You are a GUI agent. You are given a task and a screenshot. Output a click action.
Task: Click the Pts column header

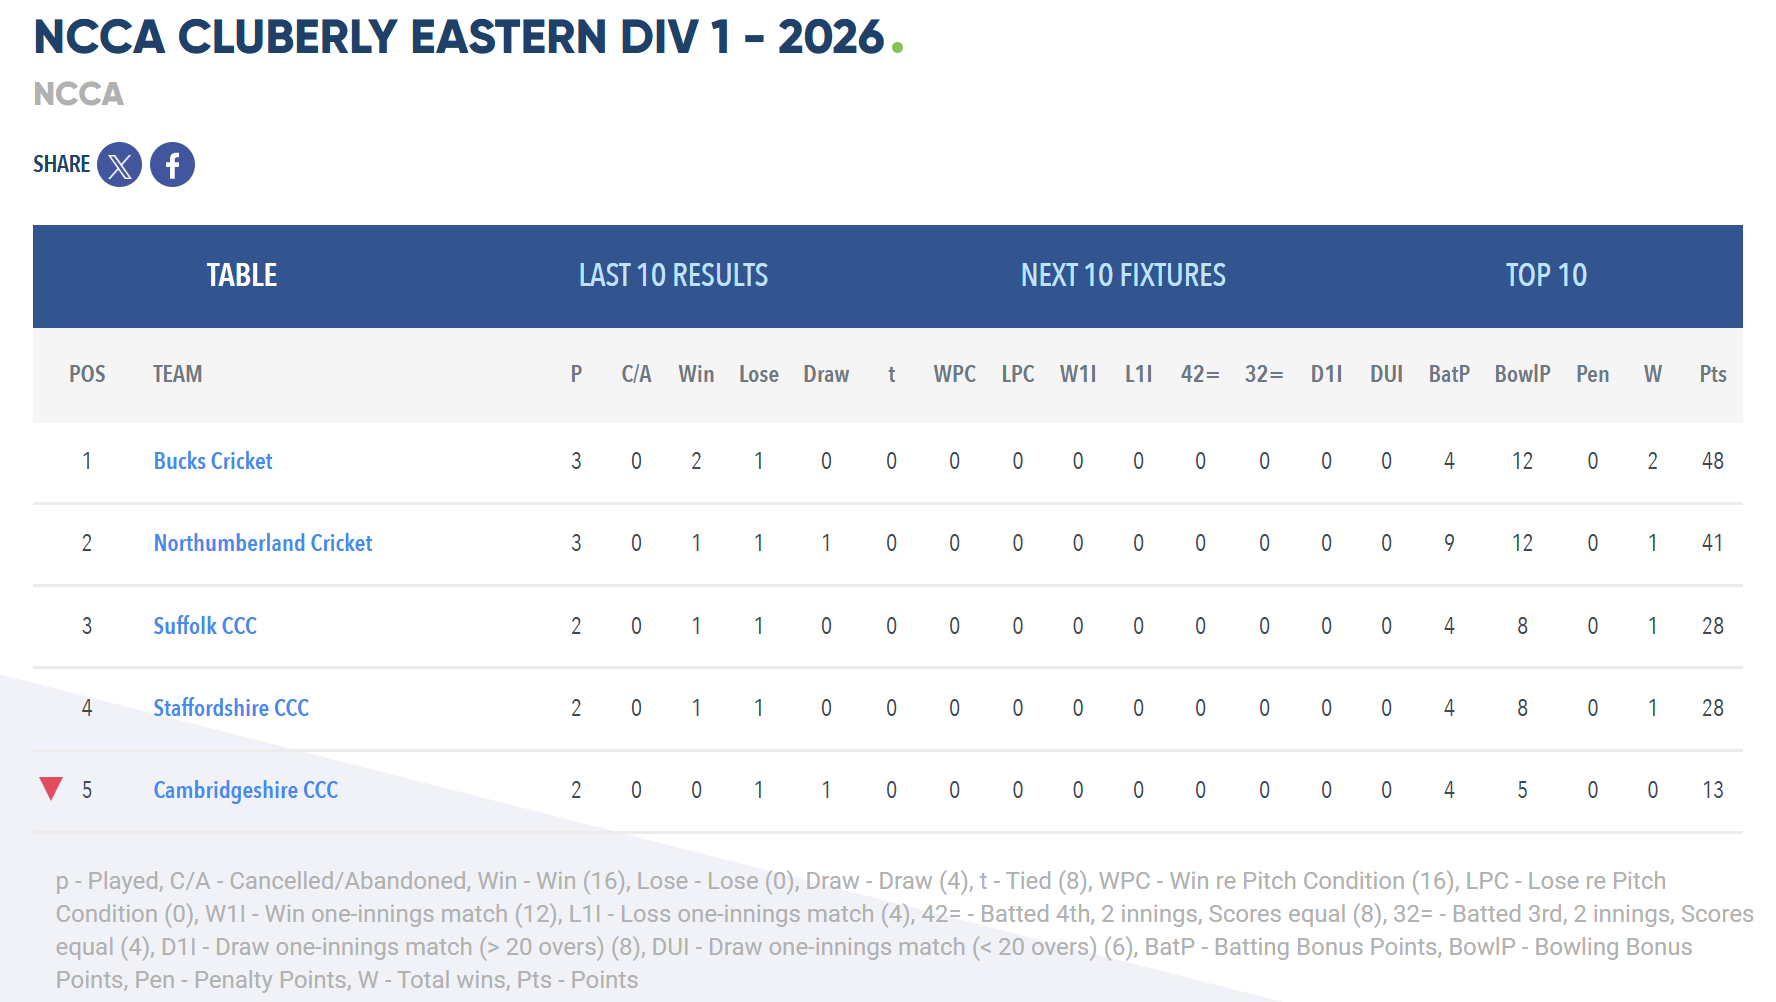[x=1713, y=374]
